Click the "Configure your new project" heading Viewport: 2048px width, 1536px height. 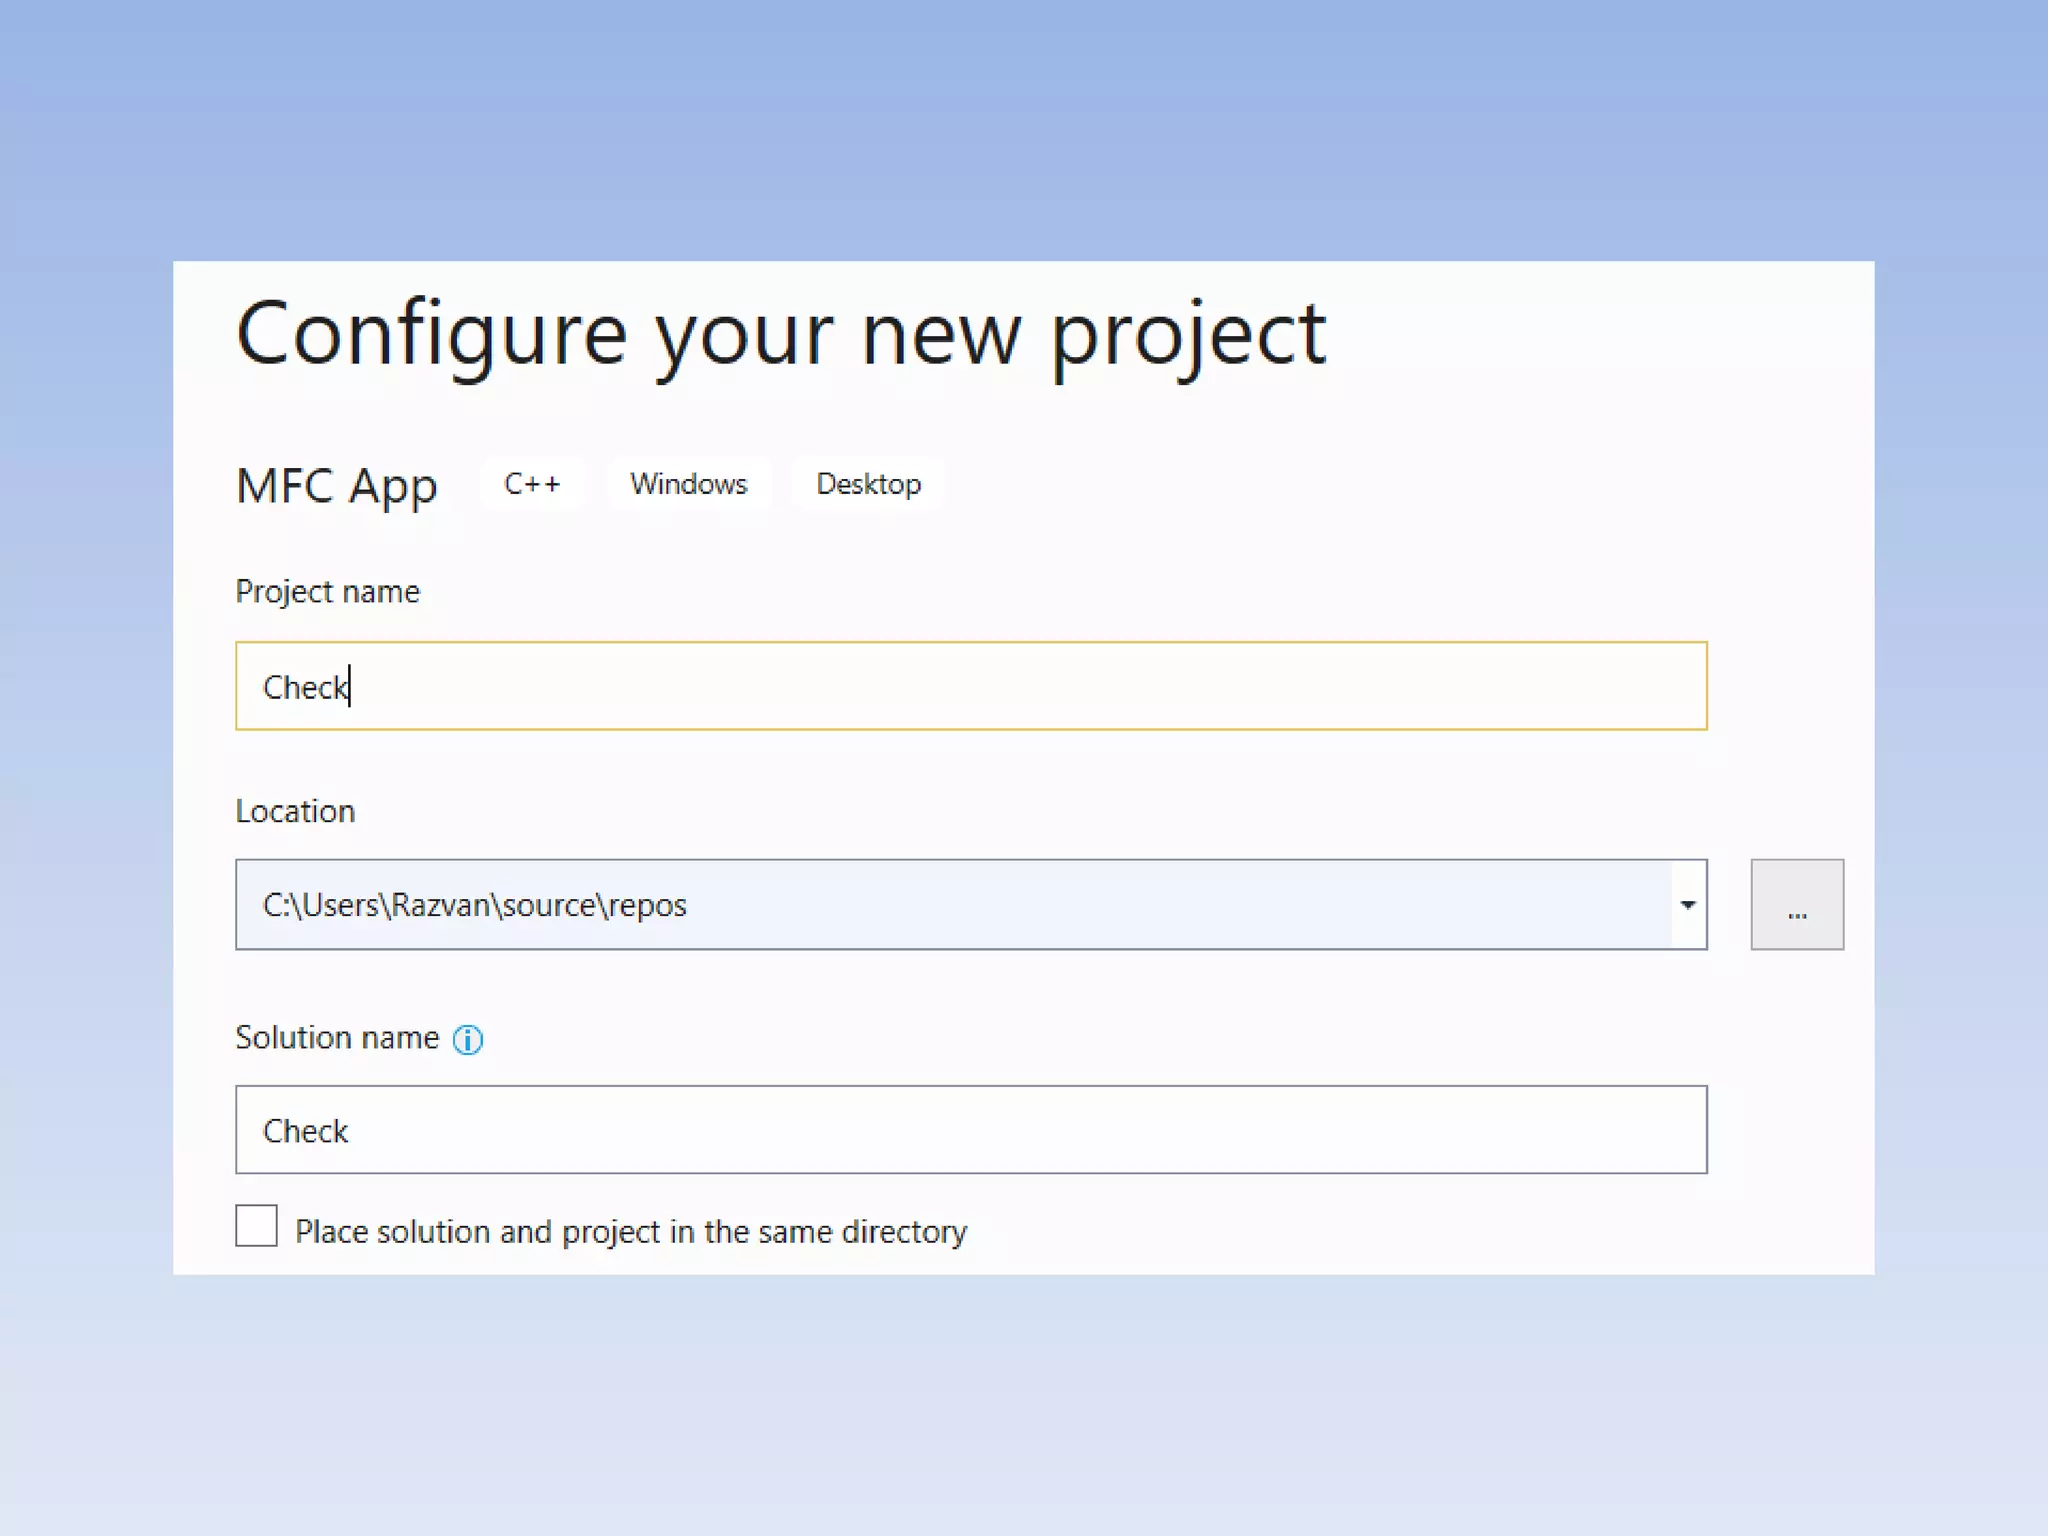coord(780,334)
